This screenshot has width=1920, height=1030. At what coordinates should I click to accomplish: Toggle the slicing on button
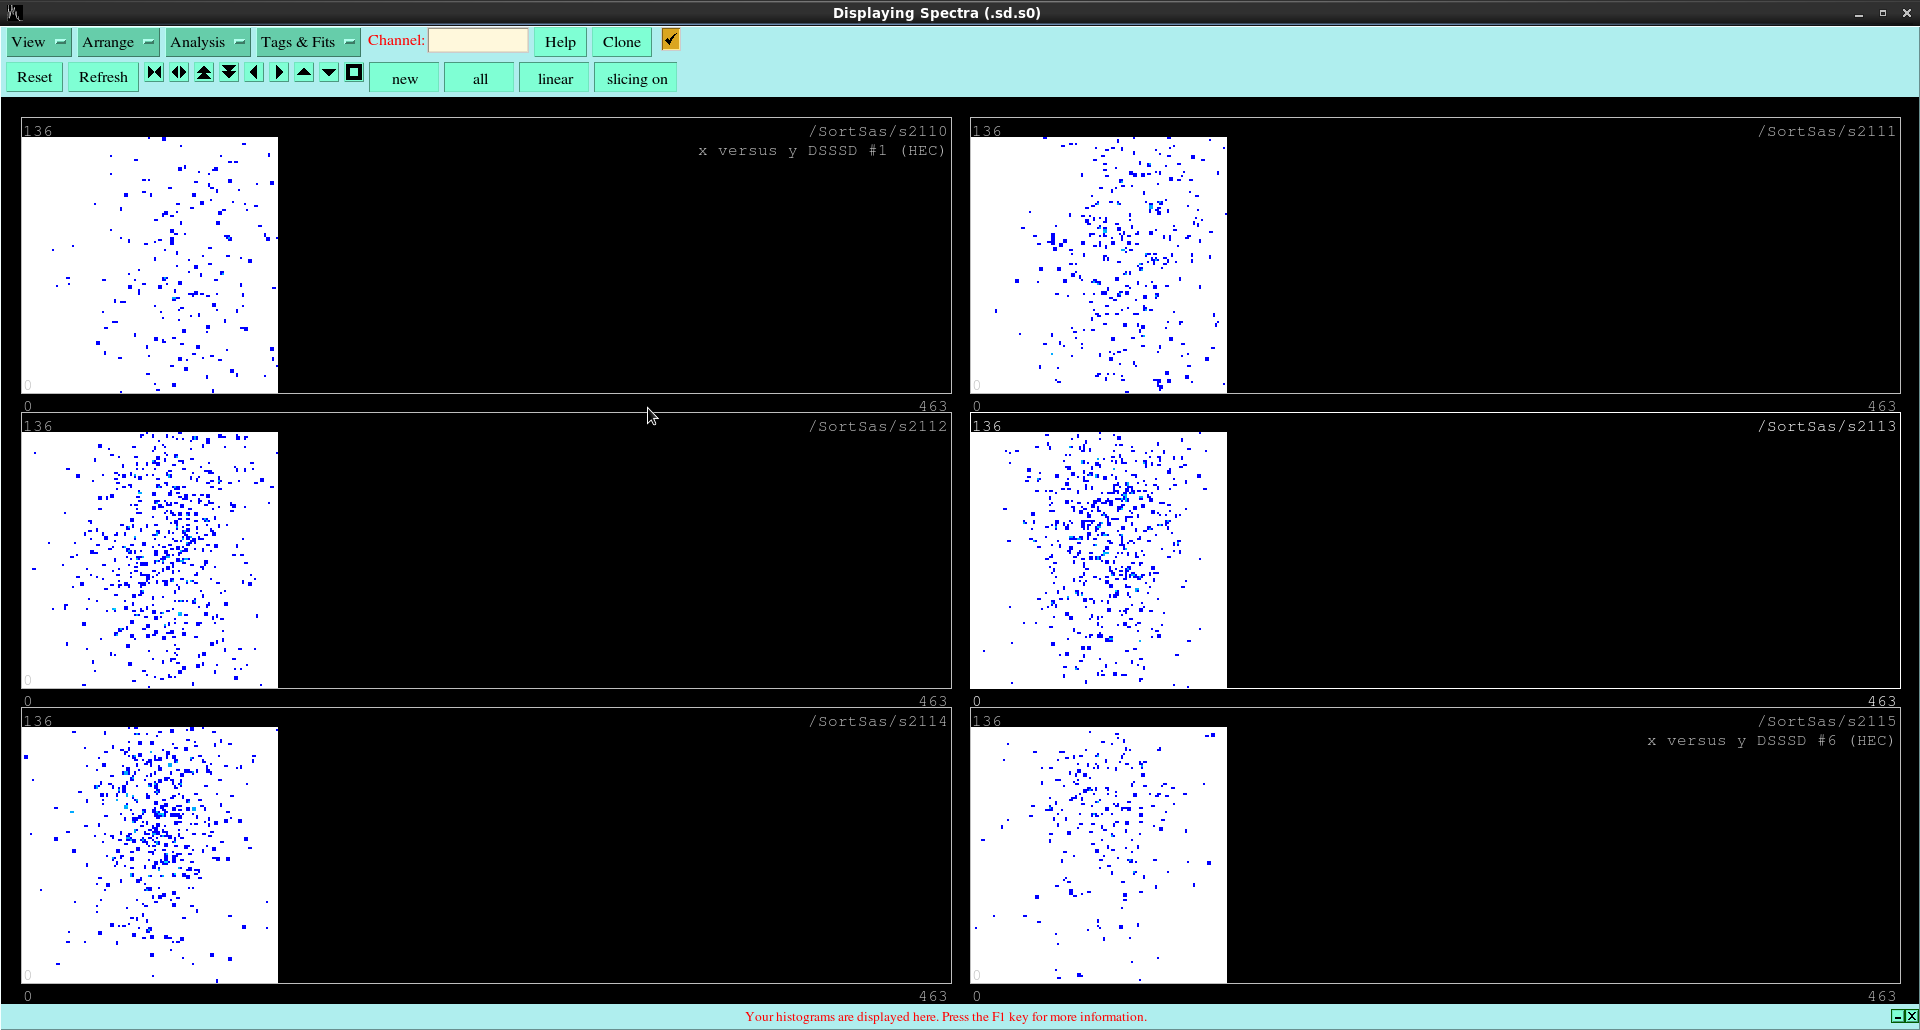tap(636, 79)
